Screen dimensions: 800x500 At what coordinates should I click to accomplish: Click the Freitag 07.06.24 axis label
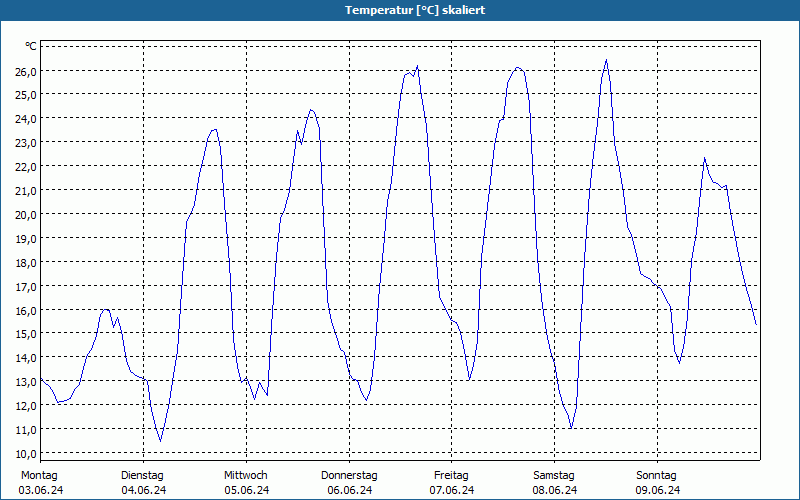coord(452,482)
